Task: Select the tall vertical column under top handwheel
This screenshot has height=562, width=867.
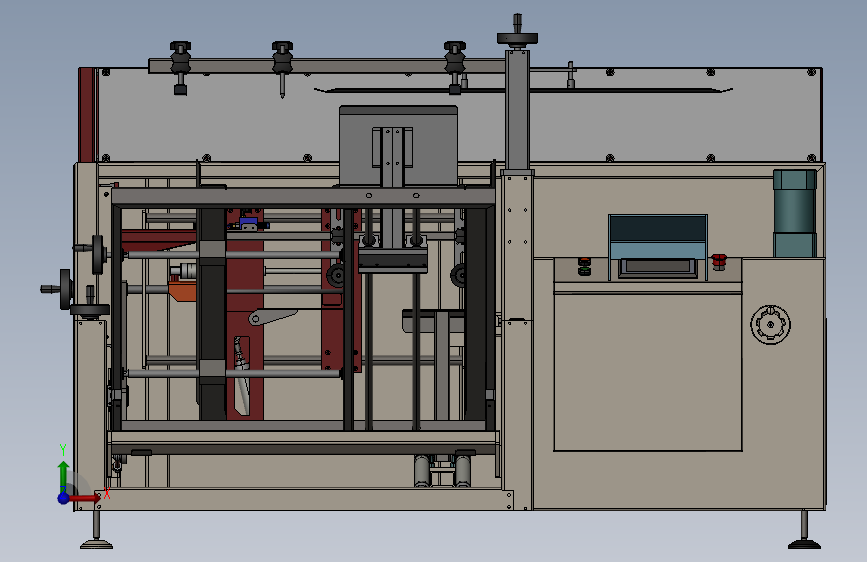Action: pos(517,110)
